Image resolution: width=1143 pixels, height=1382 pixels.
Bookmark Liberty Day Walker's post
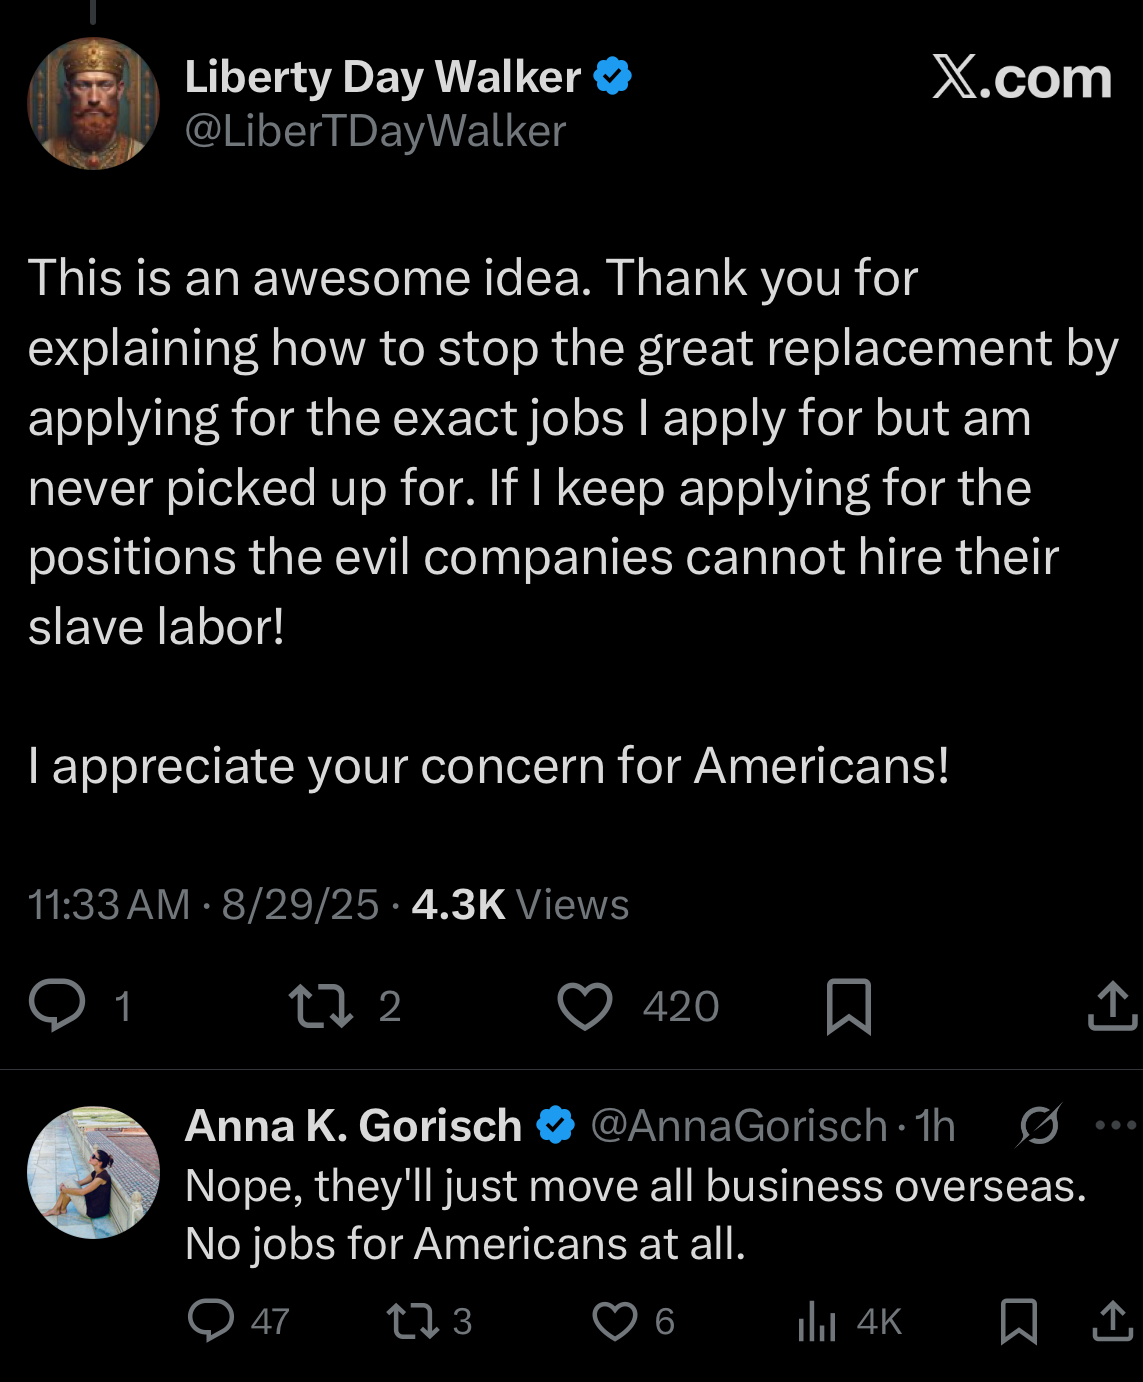[849, 1006]
